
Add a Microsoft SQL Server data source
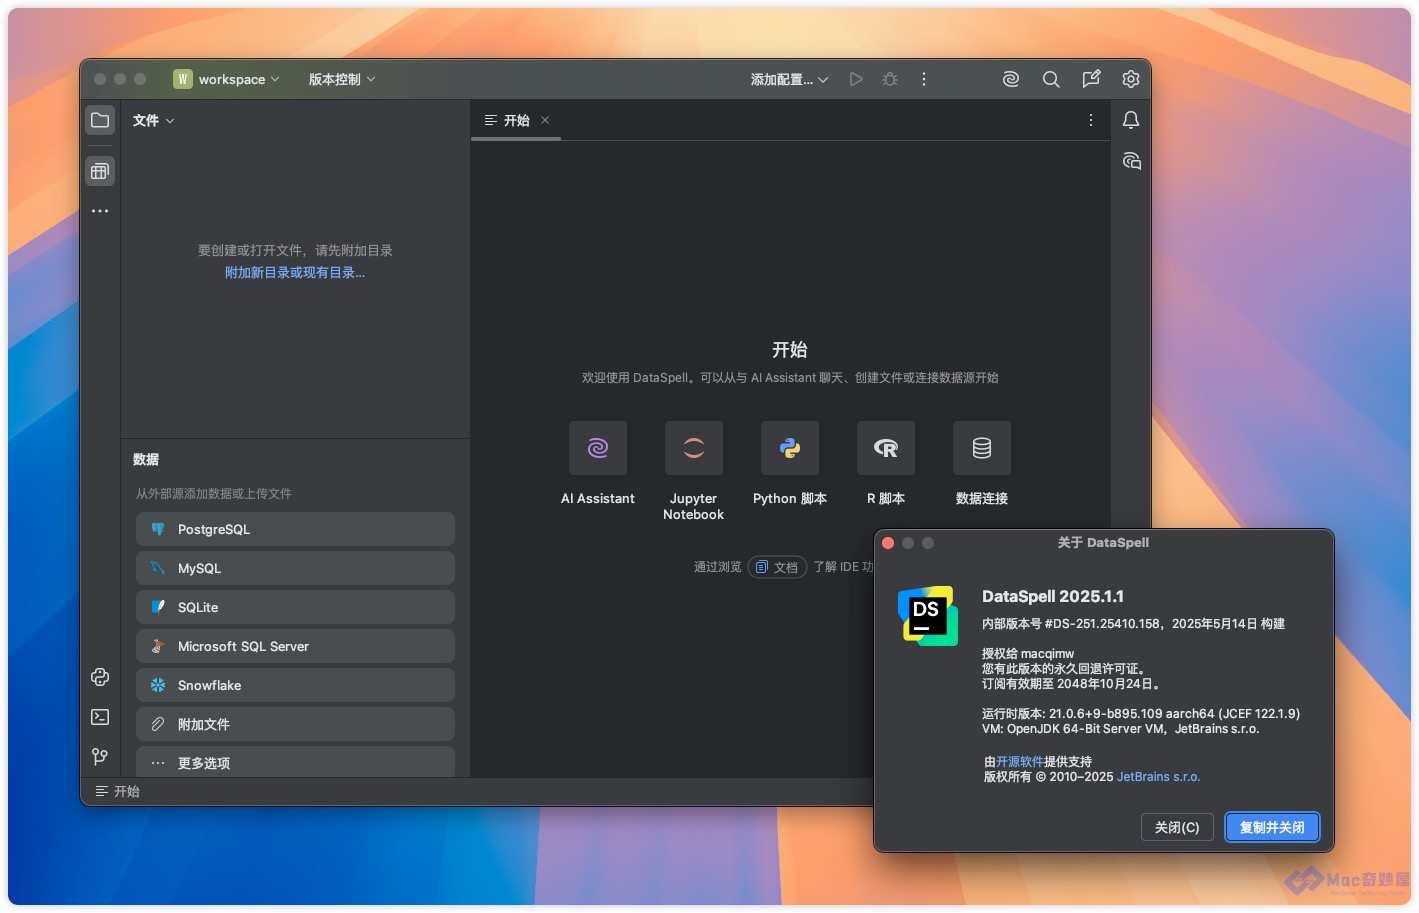pyautogui.click(x=295, y=646)
